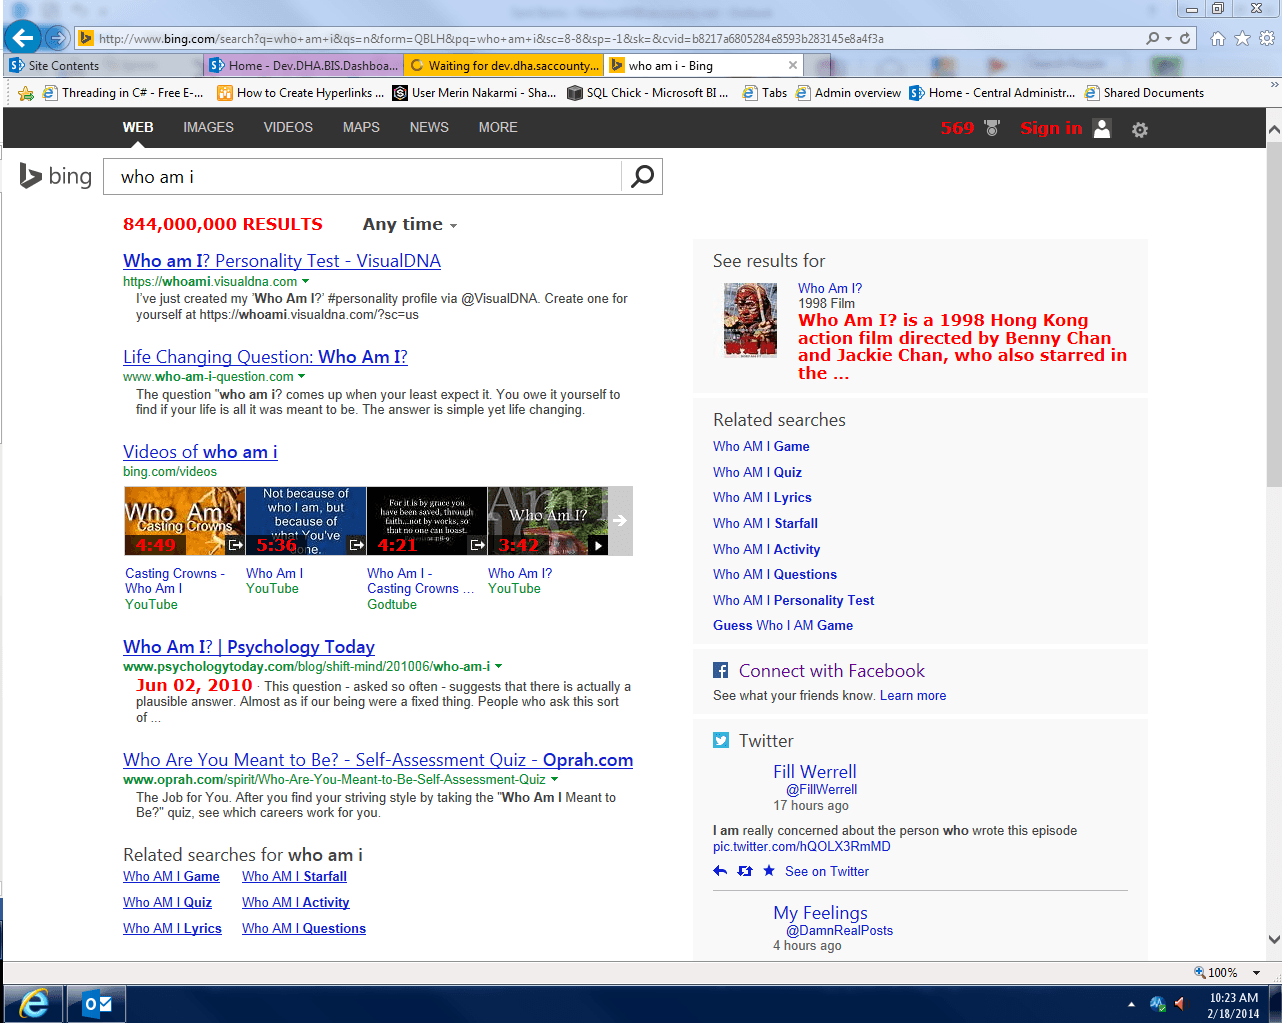Open Internet Explorer in taskbar
The image size is (1282, 1023).
tap(33, 1004)
